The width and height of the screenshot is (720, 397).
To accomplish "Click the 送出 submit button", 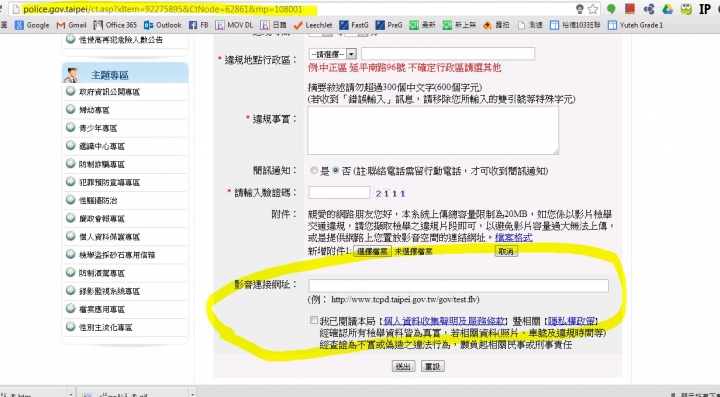I will tap(404, 366).
